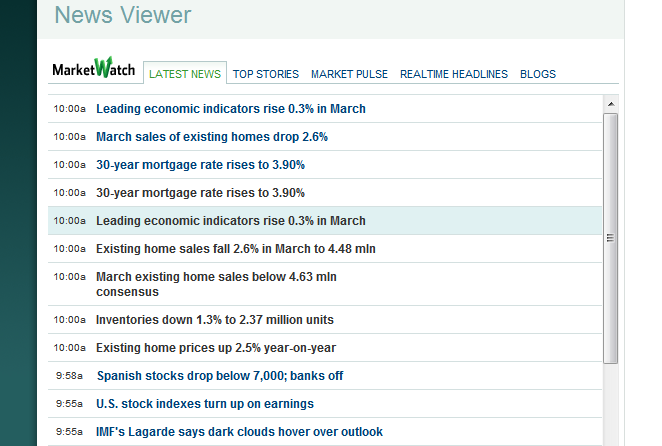
Task: Click the 'News Viewer' heading
Action: [x=123, y=15]
